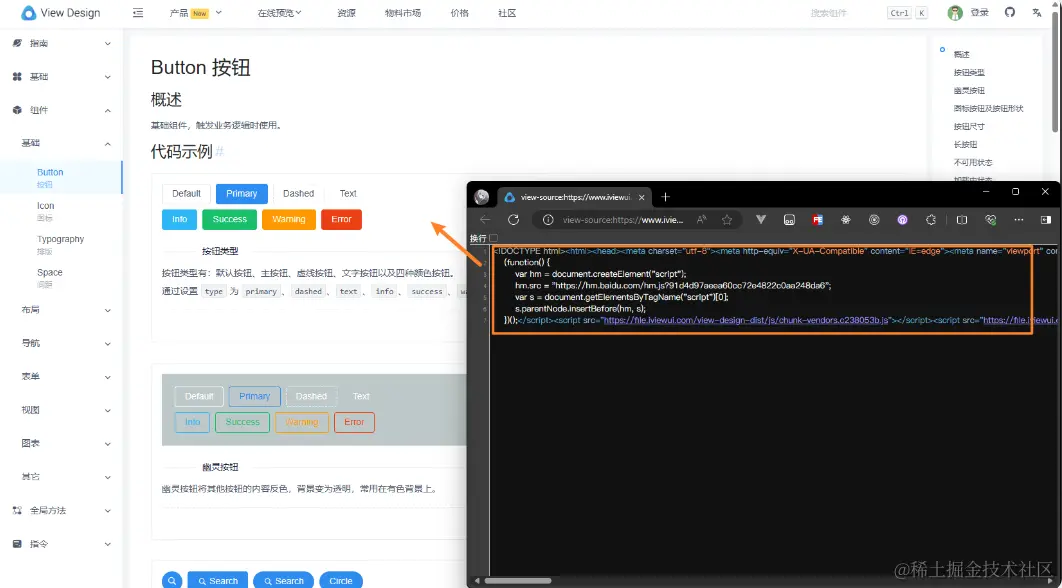This screenshot has height=588, width=1062.
Task: Toggle the 换行 line-wrap checkbox
Action: pos(493,238)
